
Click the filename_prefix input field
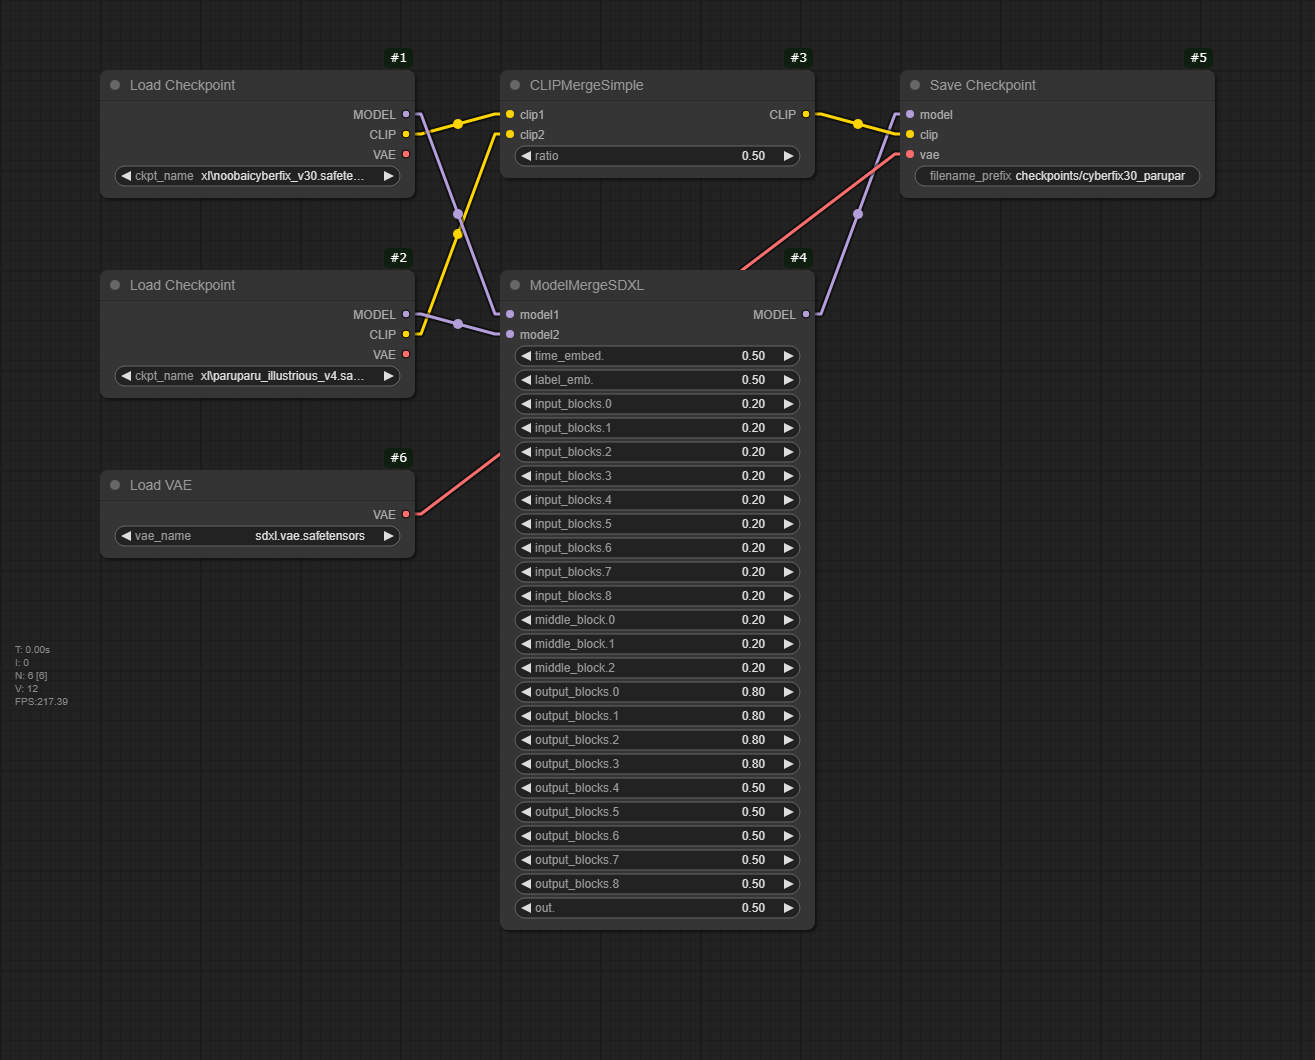(1057, 176)
